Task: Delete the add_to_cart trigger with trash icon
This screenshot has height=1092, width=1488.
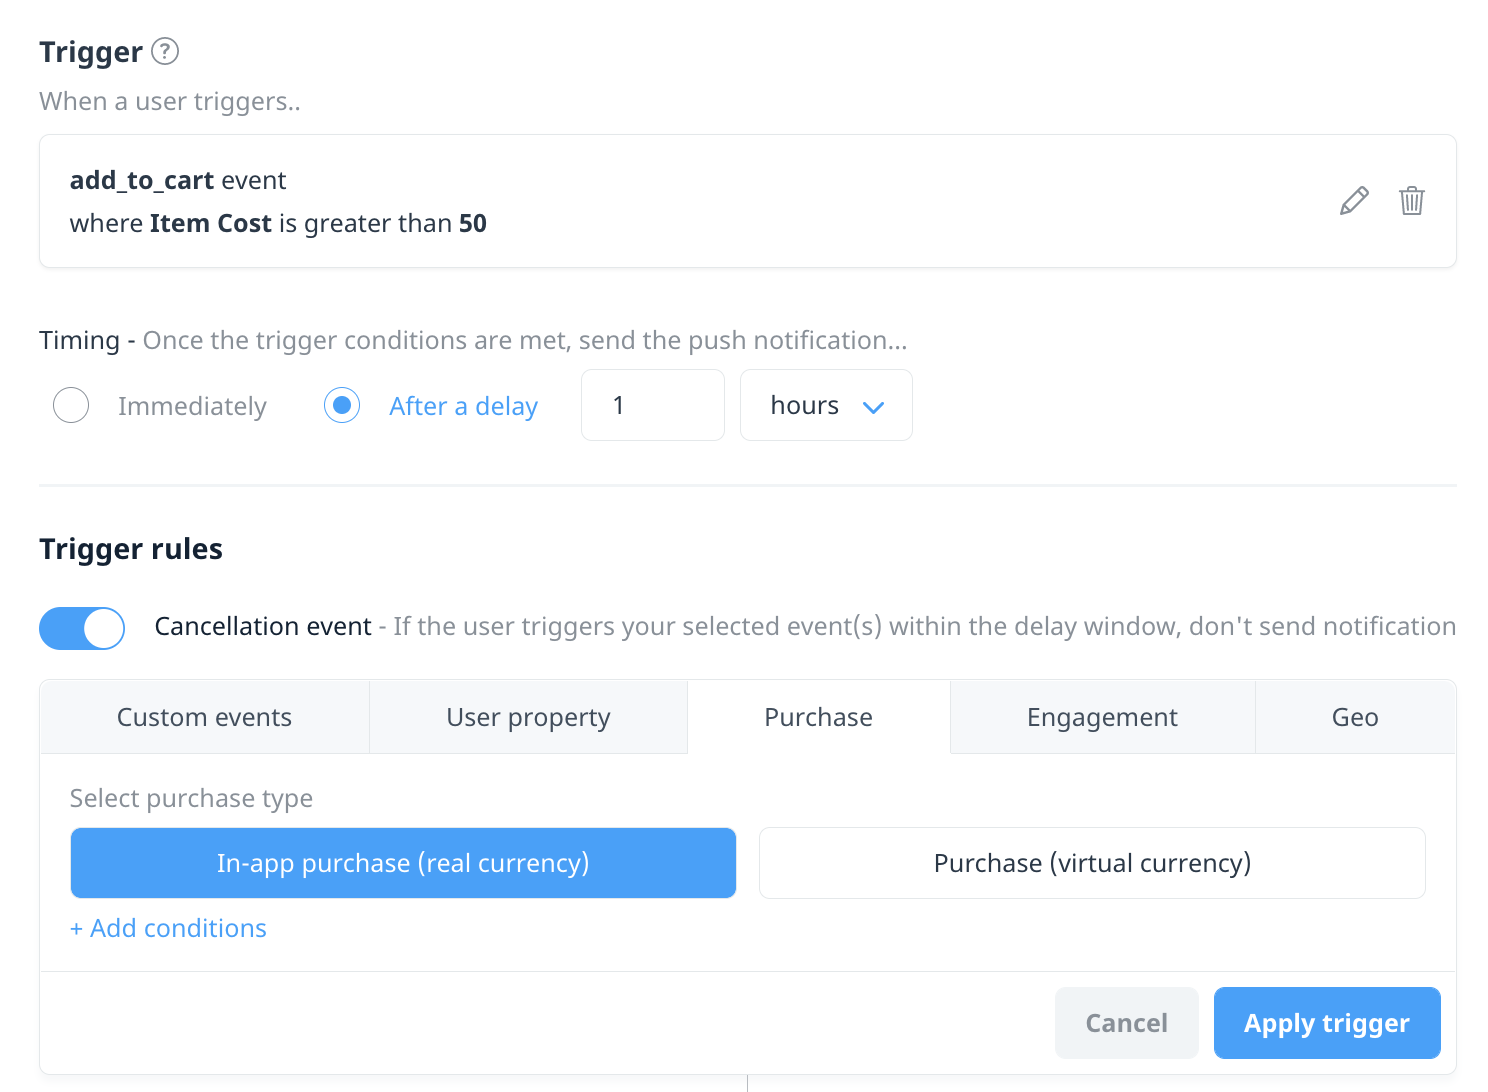Action: click(x=1412, y=201)
